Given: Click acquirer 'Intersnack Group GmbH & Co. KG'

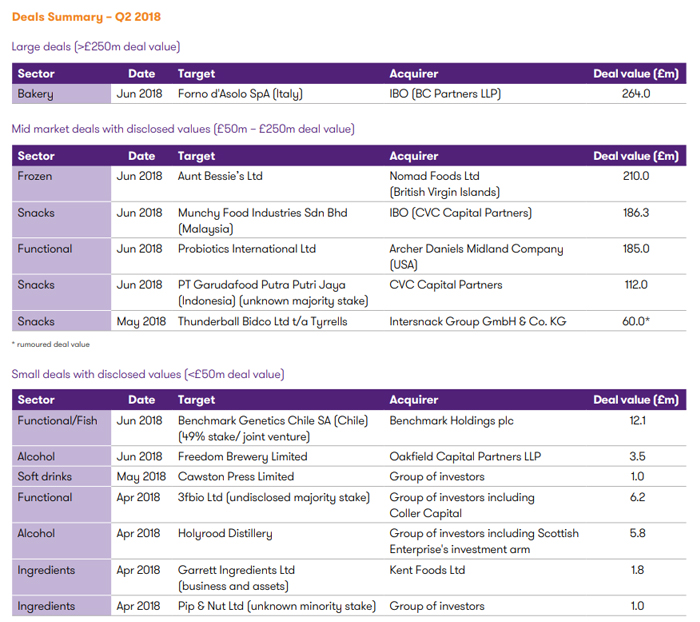Looking at the screenshot, I should pos(478,321).
